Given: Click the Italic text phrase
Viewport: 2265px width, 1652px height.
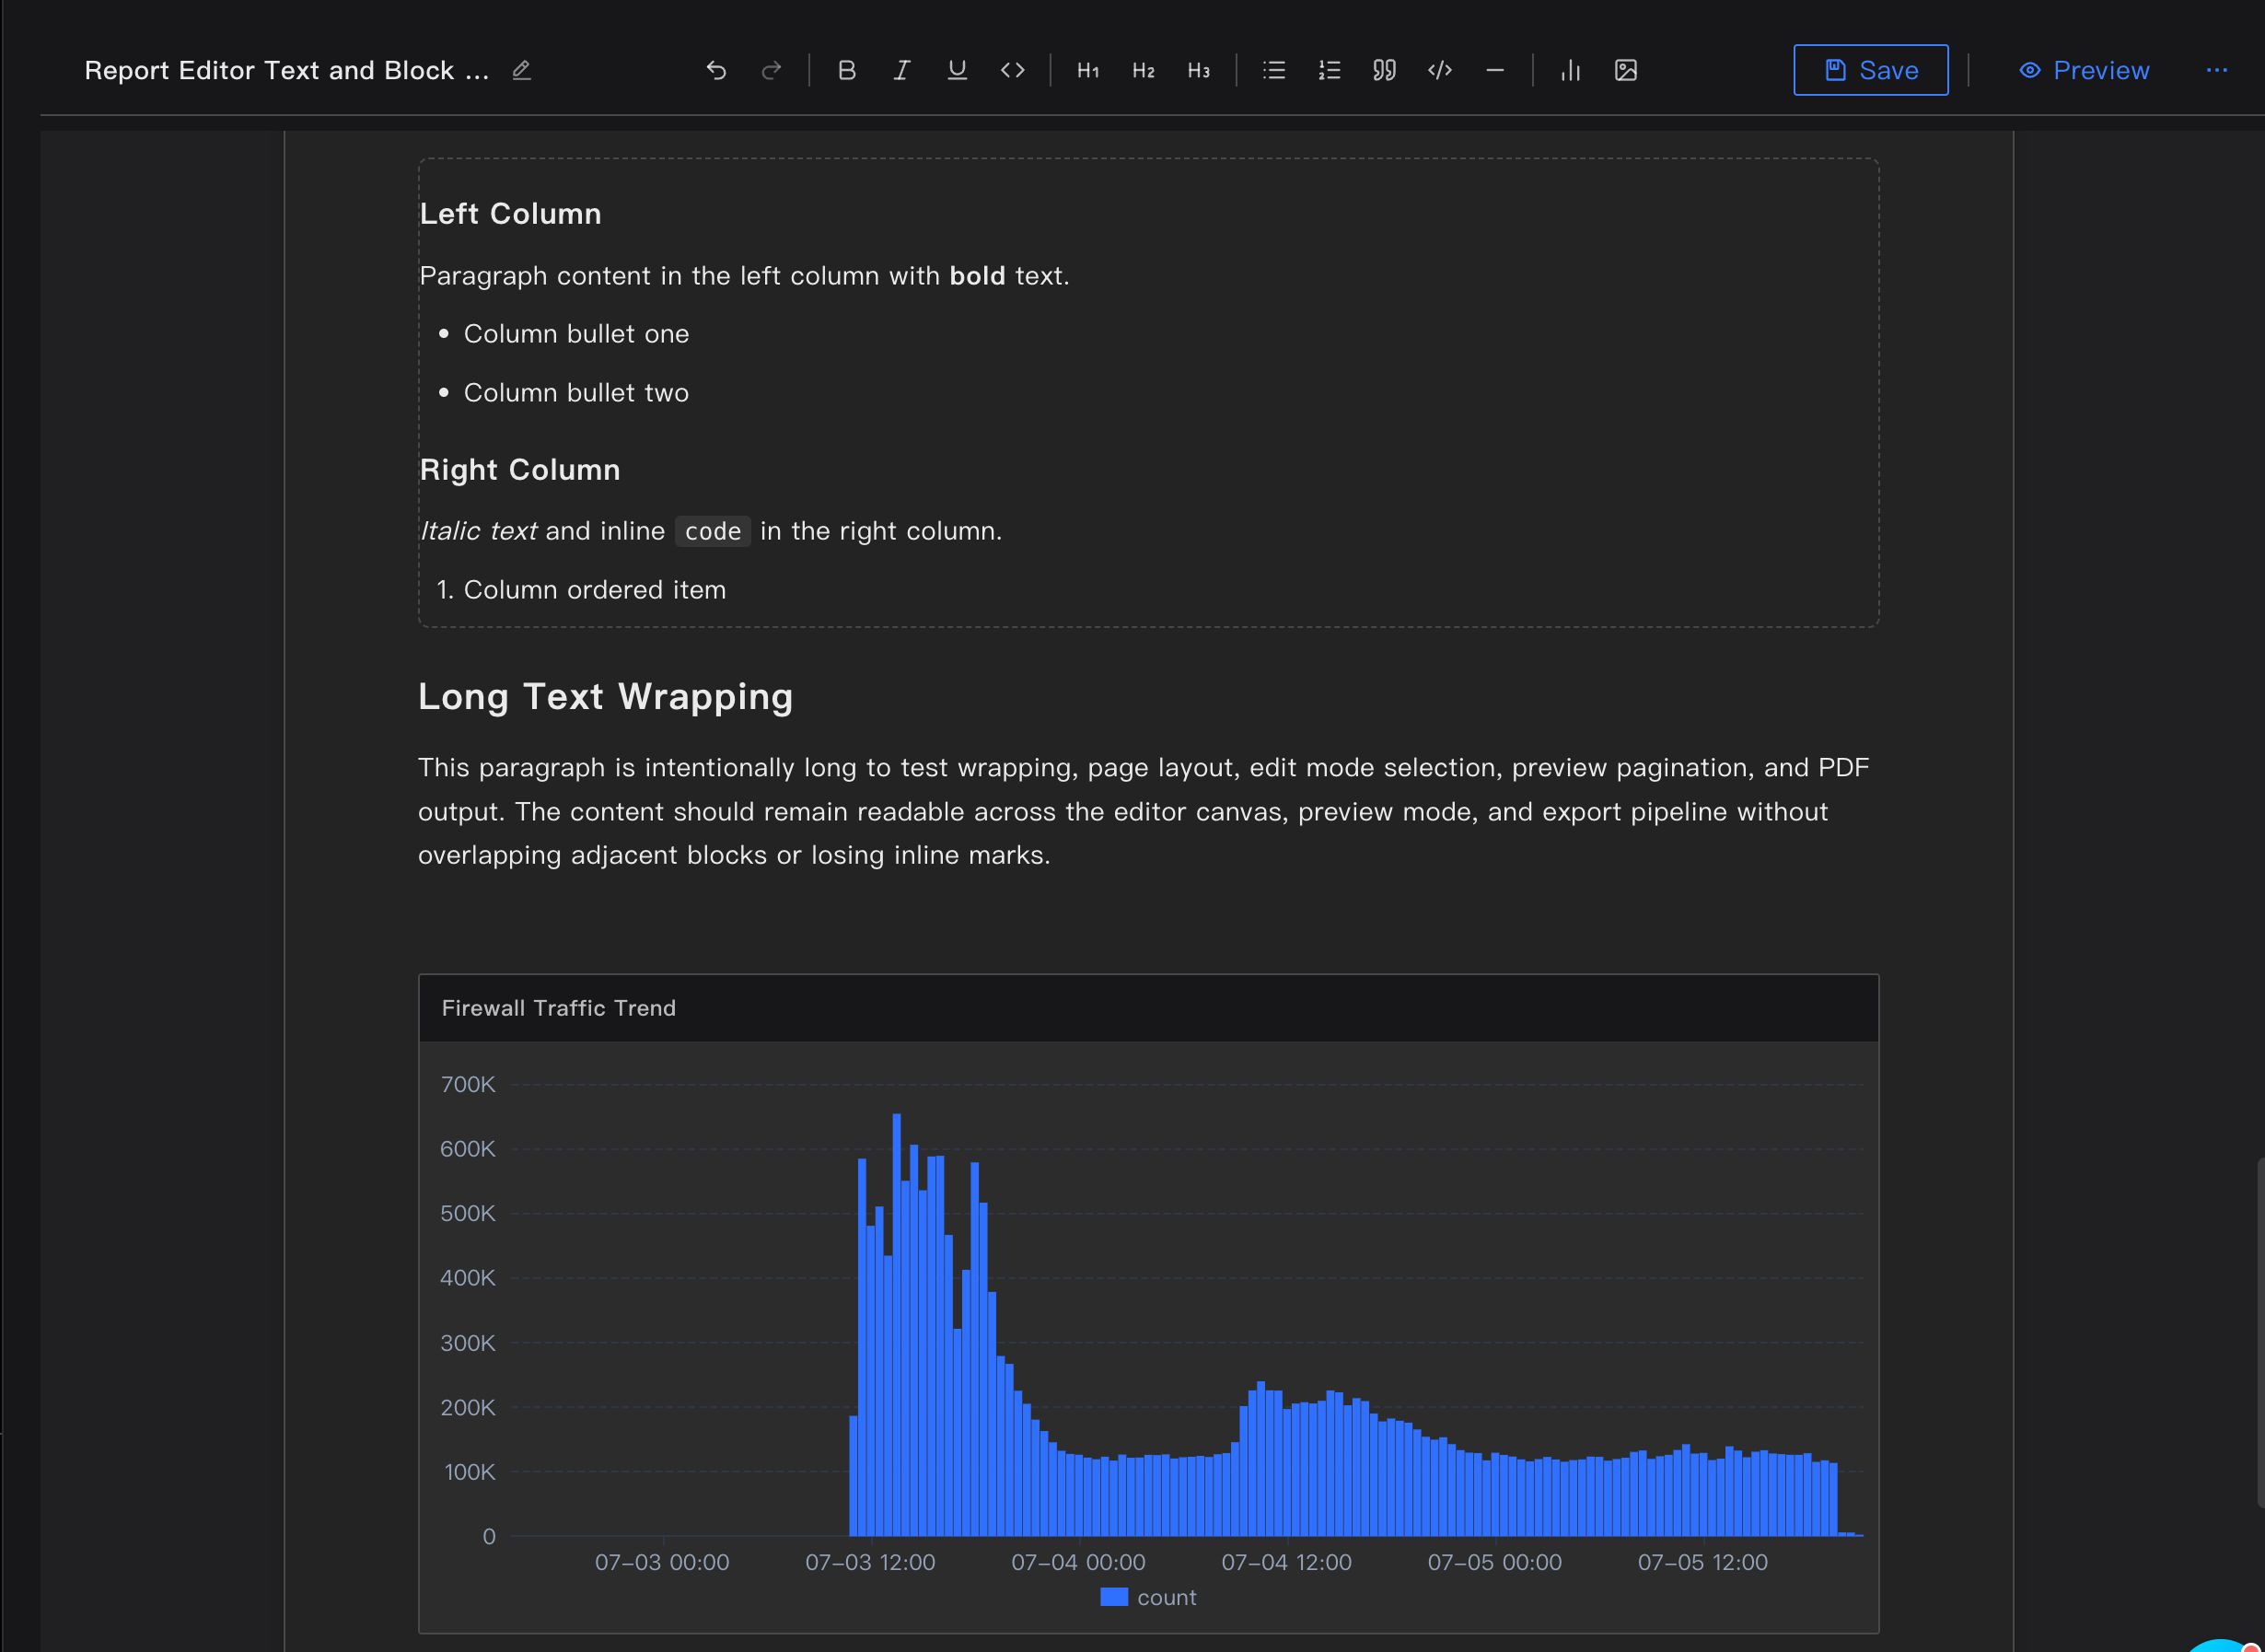Looking at the screenshot, I should [479, 531].
